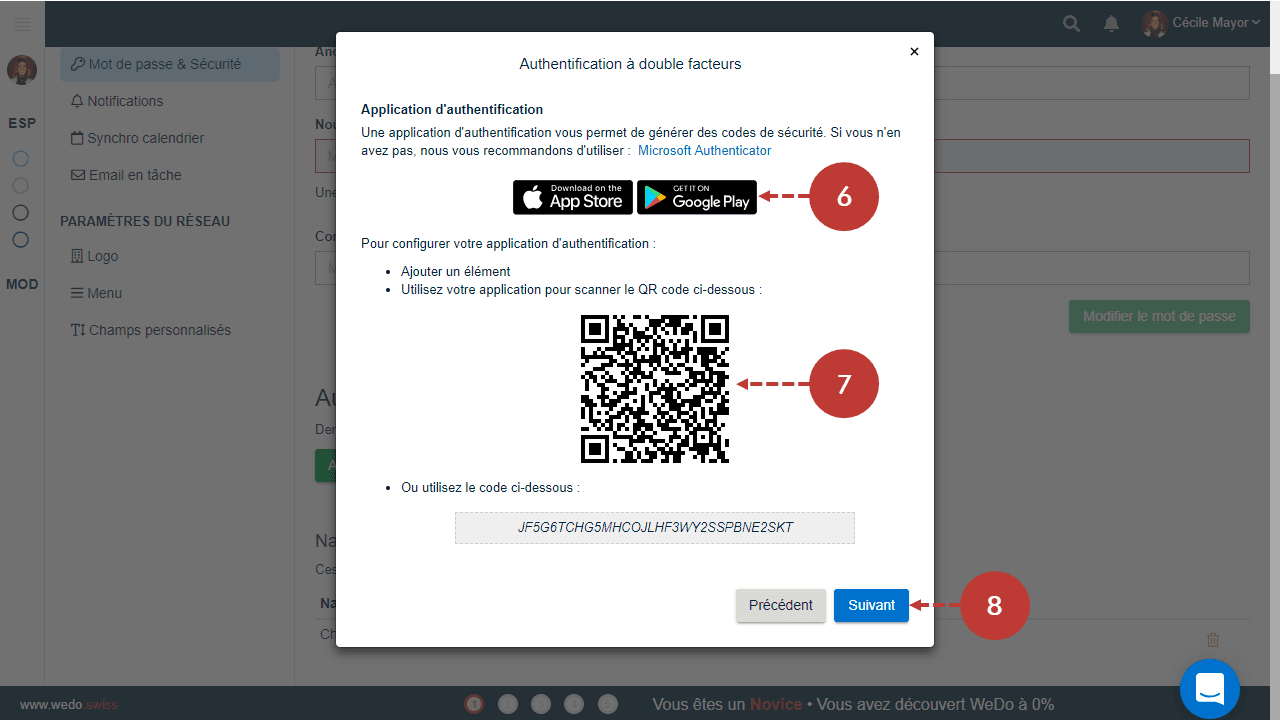Open notifications bell in top bar
The image size is (1280, 720).
[1111, 23]
